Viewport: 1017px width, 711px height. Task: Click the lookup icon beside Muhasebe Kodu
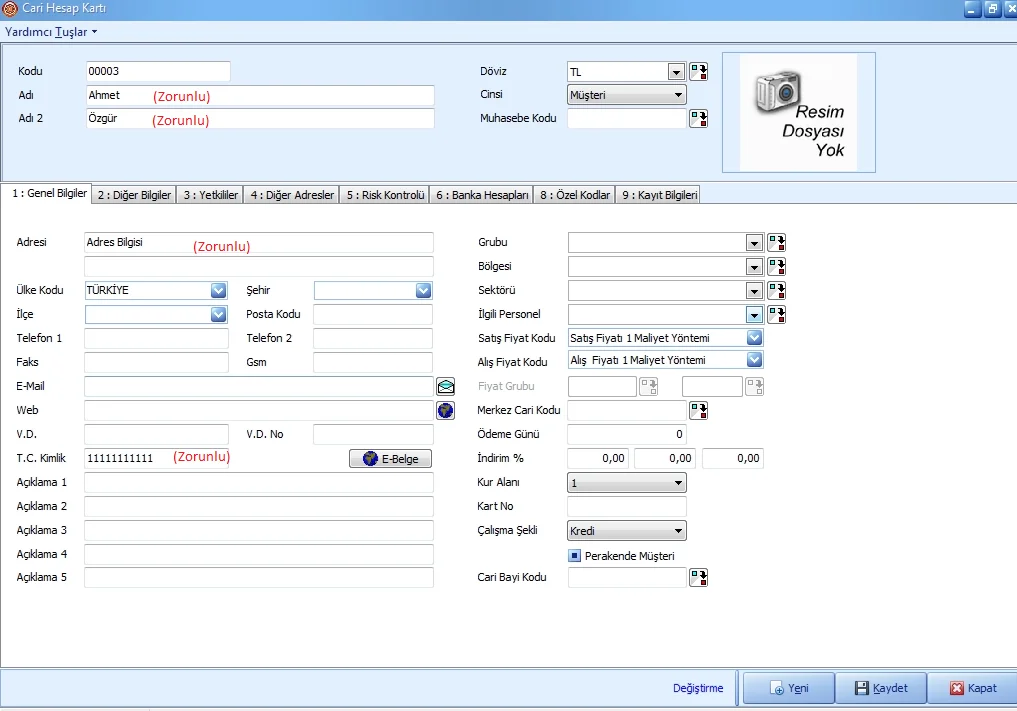click(698, 119)
